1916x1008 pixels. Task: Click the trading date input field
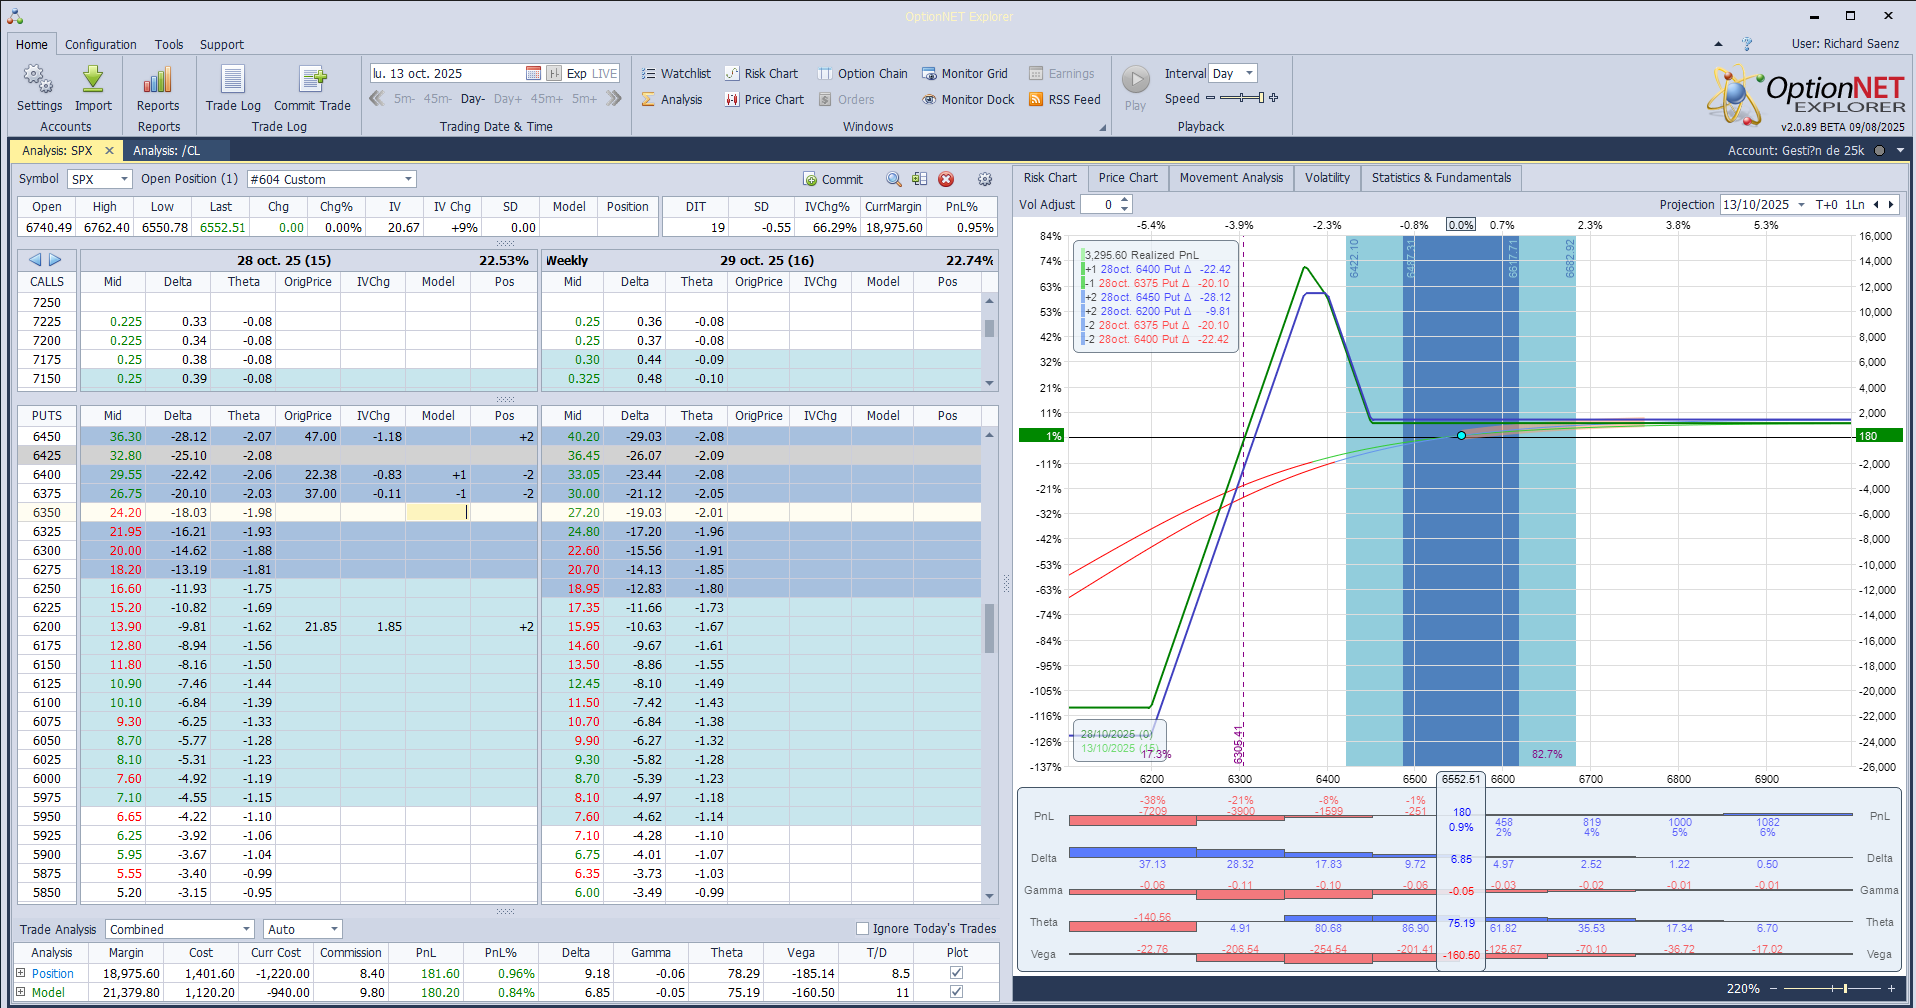click(x=447, y=74)
